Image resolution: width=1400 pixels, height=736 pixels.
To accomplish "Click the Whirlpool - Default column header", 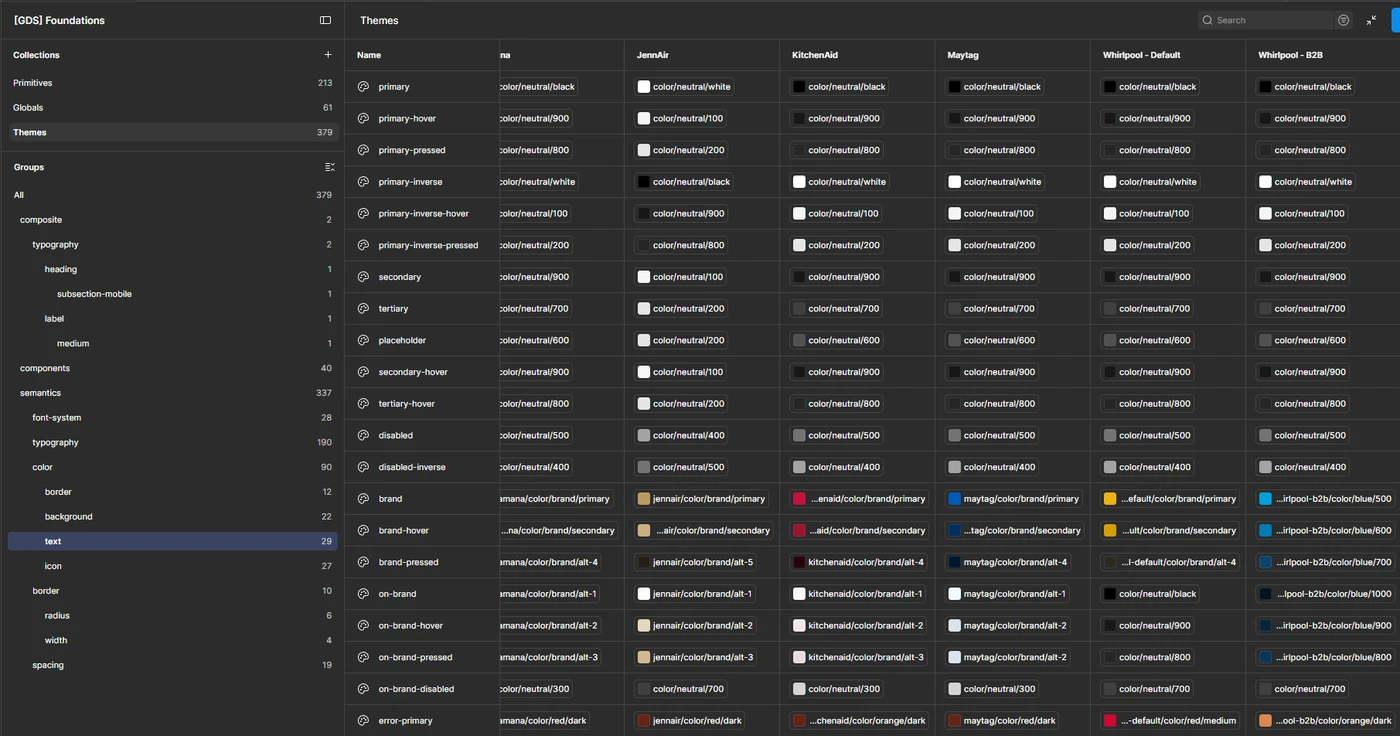I will [x=1168, y=55].
